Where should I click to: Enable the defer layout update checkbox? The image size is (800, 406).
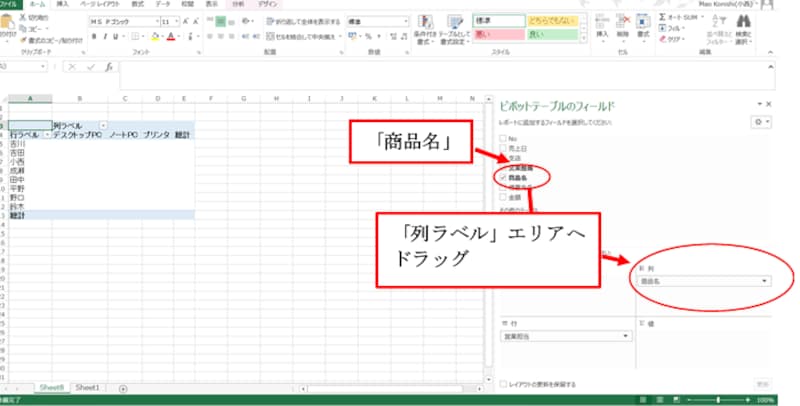point(502,382)
